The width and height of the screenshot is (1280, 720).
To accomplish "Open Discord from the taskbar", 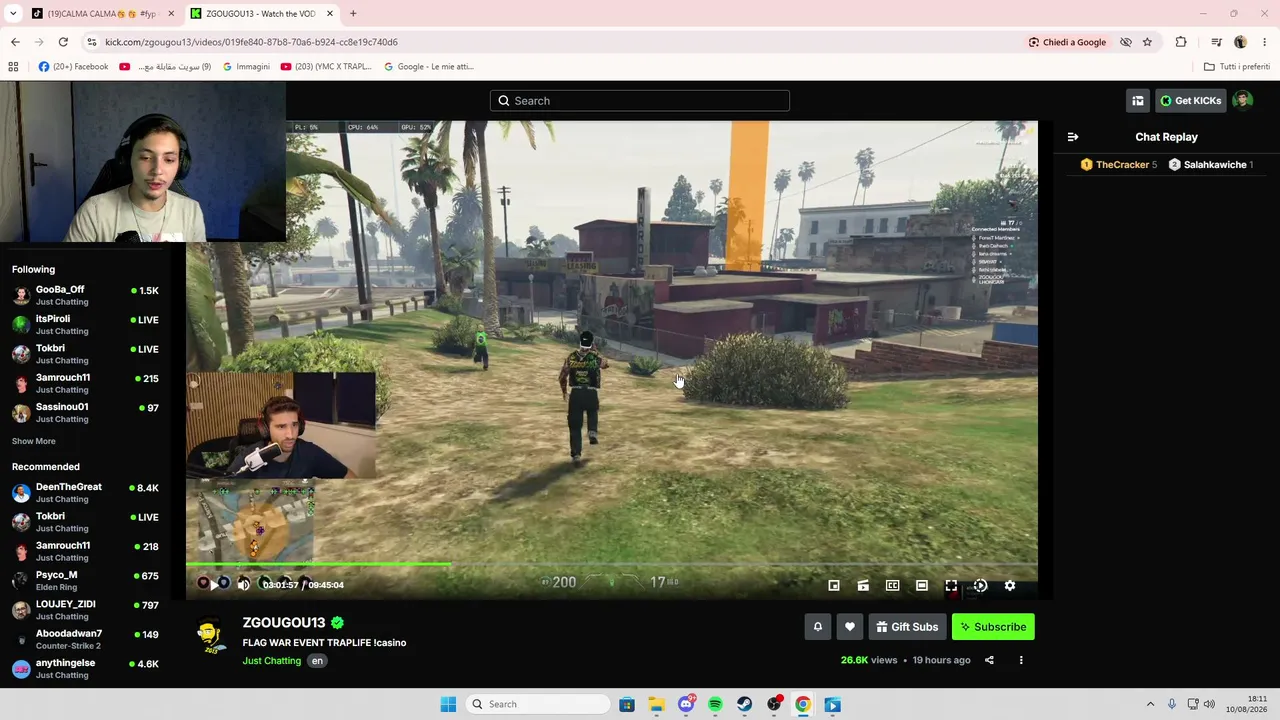I will click(x=686, y=704).
